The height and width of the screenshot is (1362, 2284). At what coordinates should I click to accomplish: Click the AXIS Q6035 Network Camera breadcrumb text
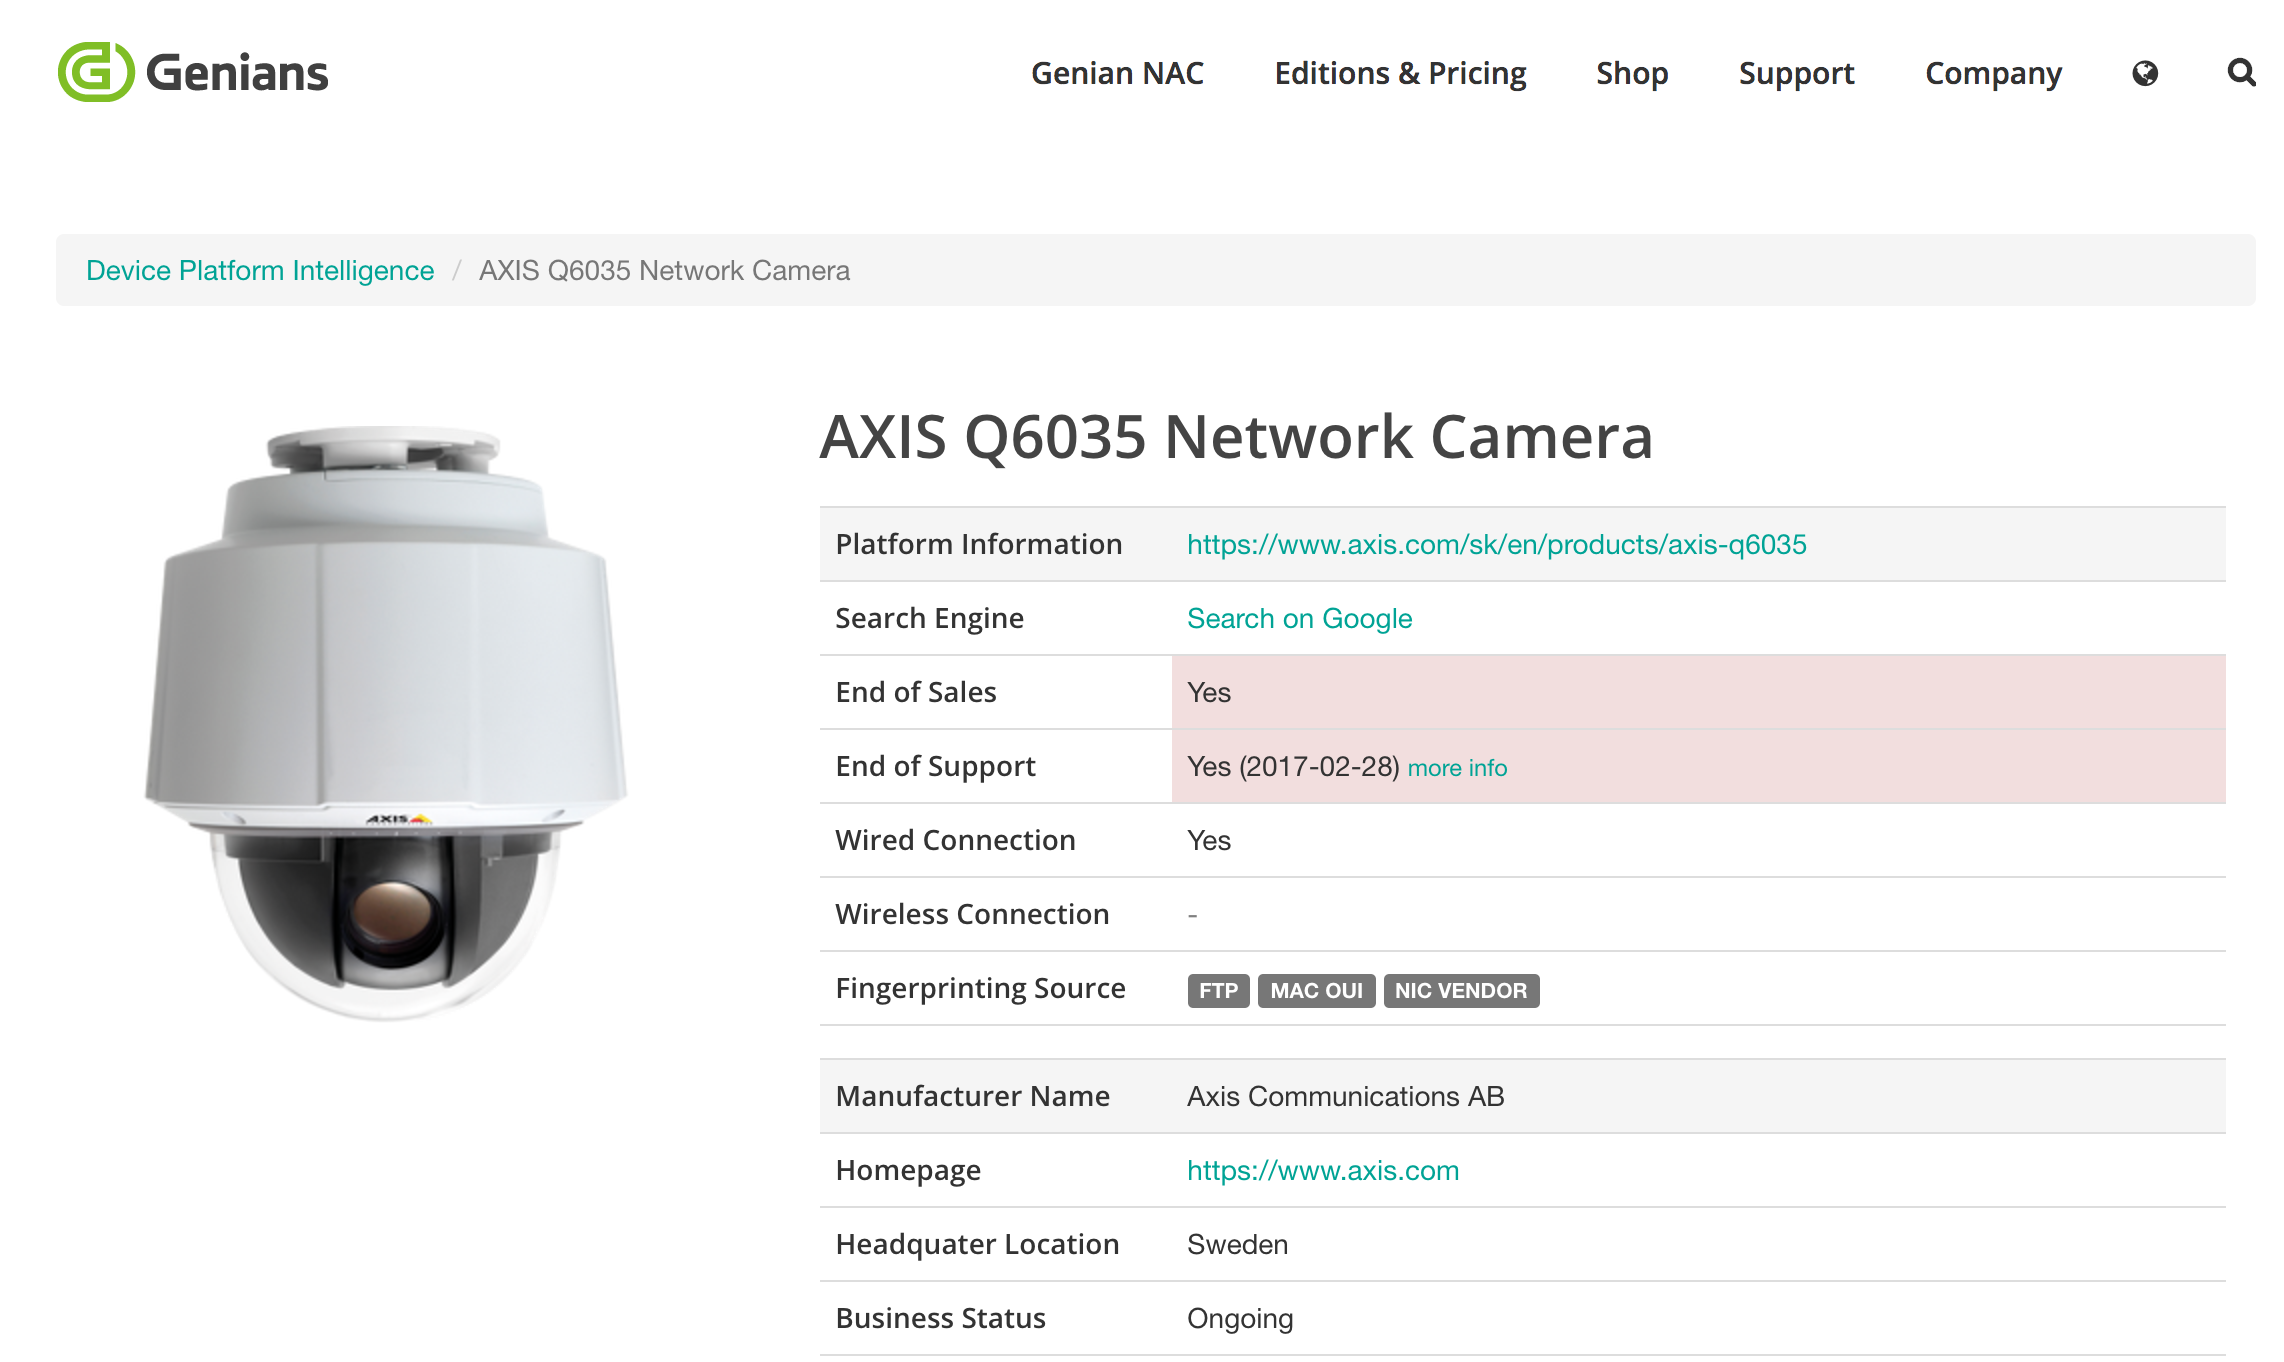[664, 270]
